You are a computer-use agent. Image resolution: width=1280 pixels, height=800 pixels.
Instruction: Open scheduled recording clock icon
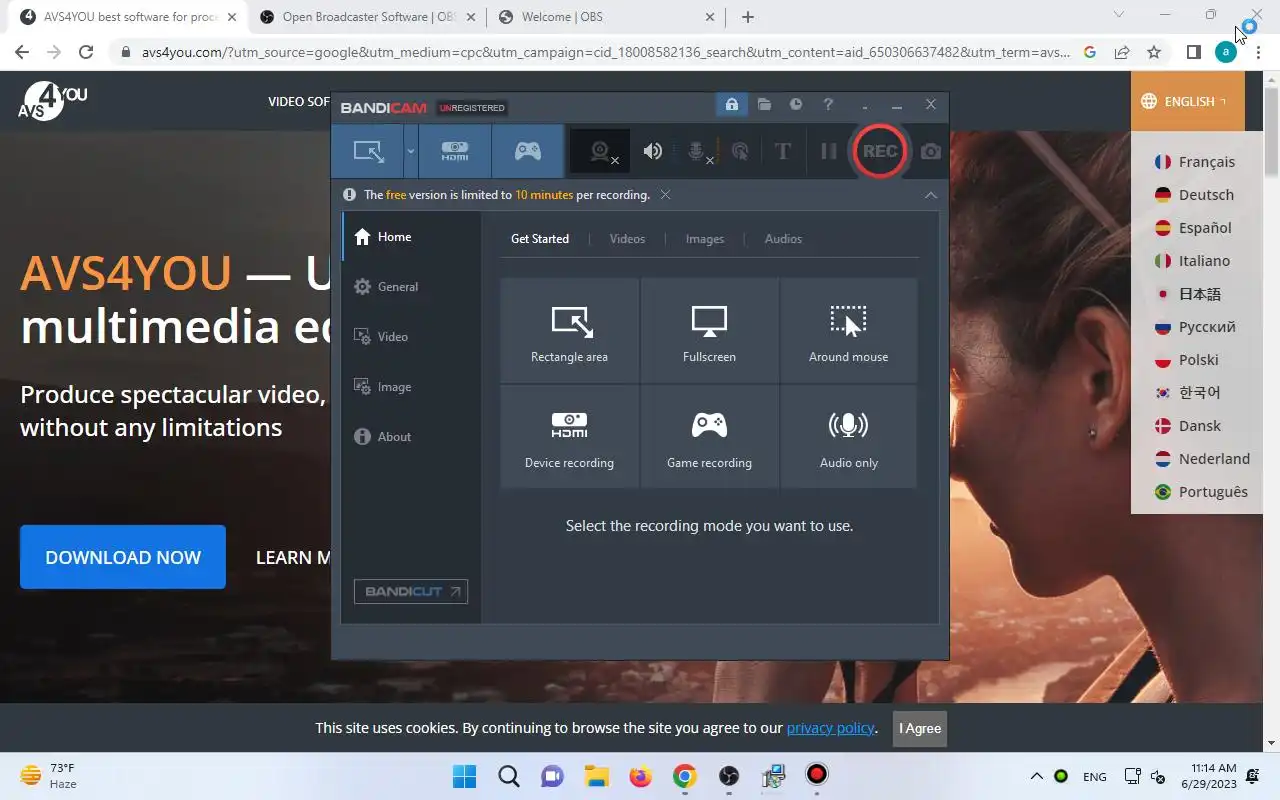(796, 104)
